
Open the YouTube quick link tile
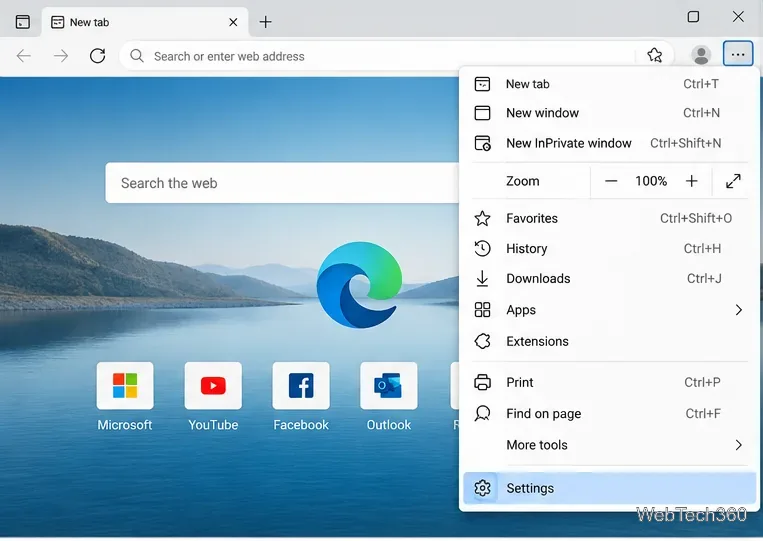[213, 385]
